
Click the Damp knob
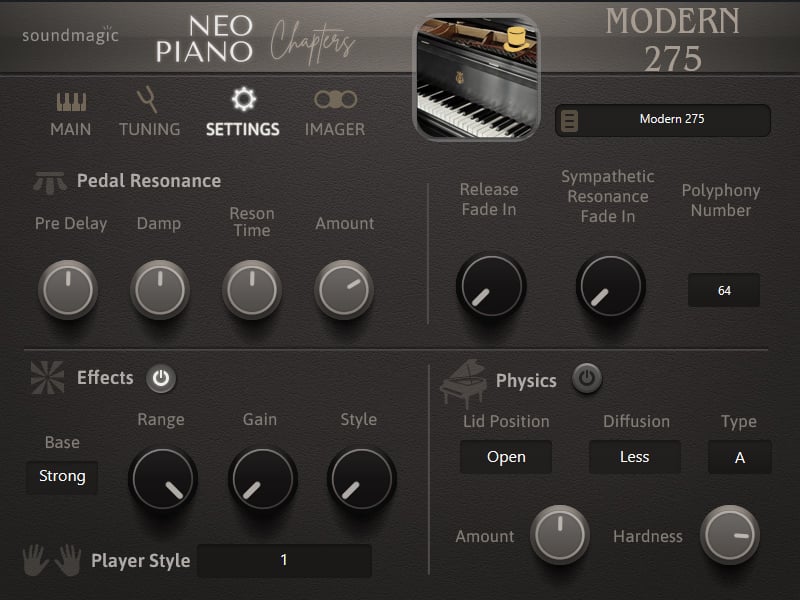(x=160, y=290)
